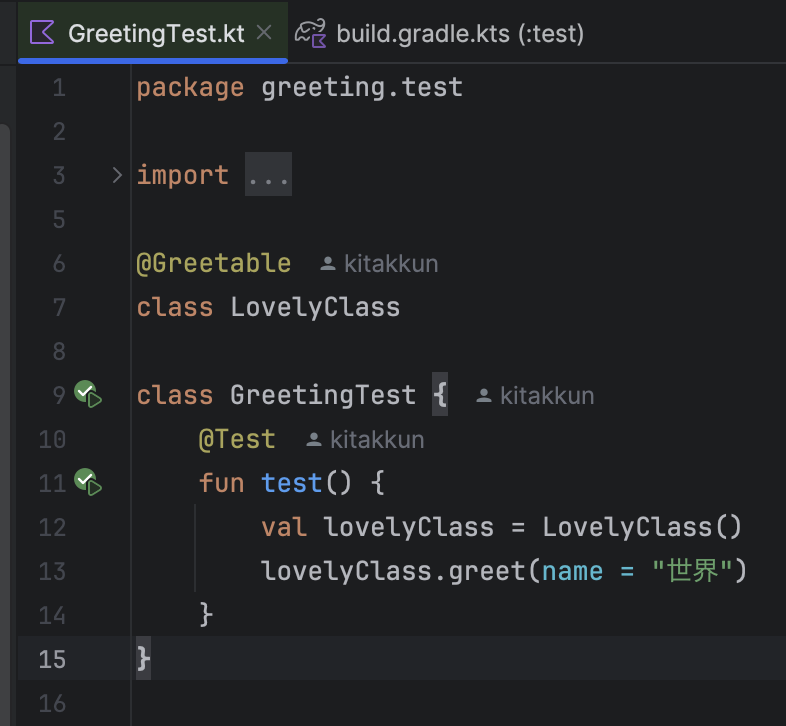The height and width of the screenshot is (726, 786).
Task: Click the Gradle elephant icon on build.gradle.kts tab
Action: [x=311, y=33]
